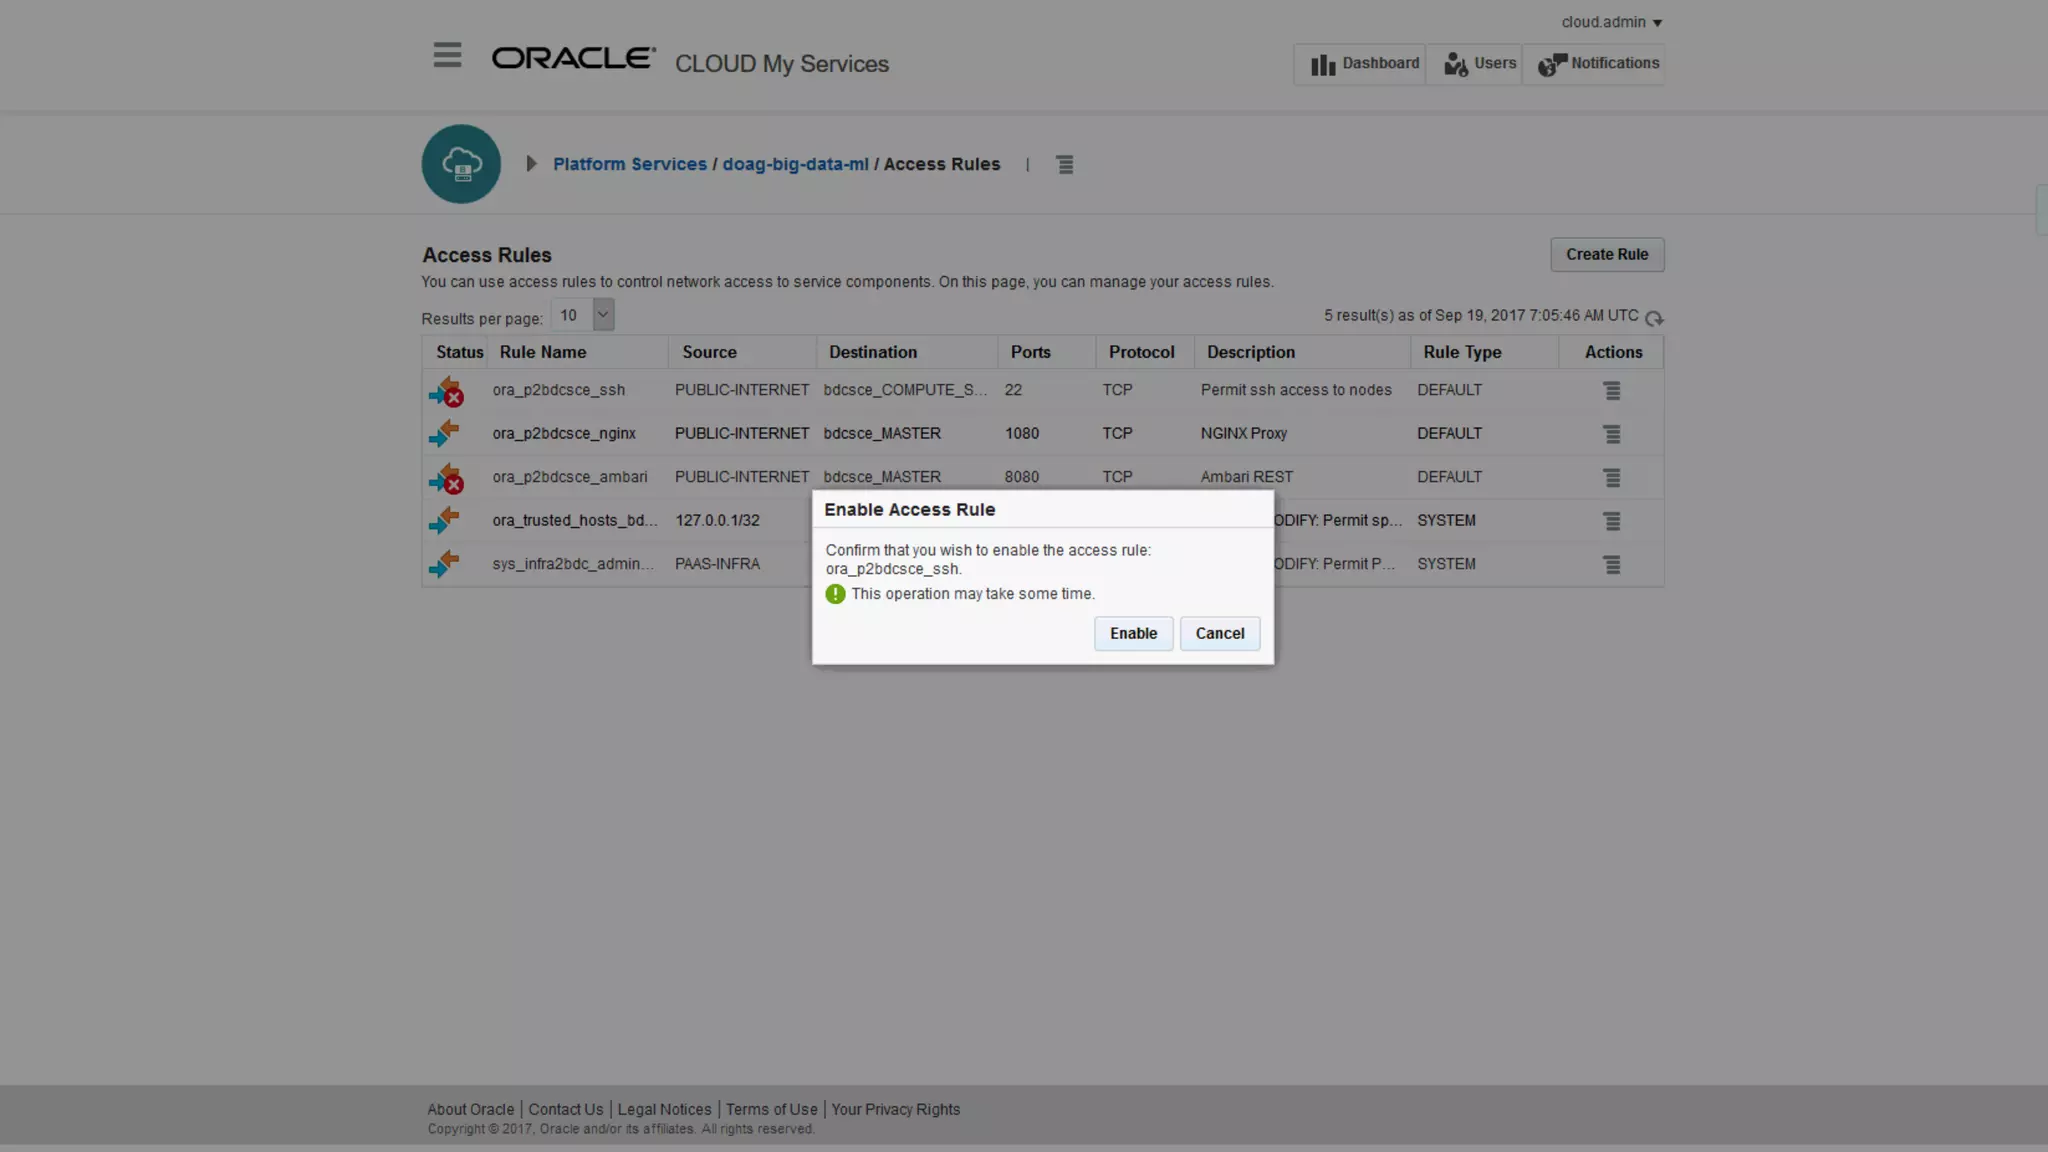This screenshot has height=1152, width=2048.
Task: Click the refresh results icon
Action: (1654, 318)
